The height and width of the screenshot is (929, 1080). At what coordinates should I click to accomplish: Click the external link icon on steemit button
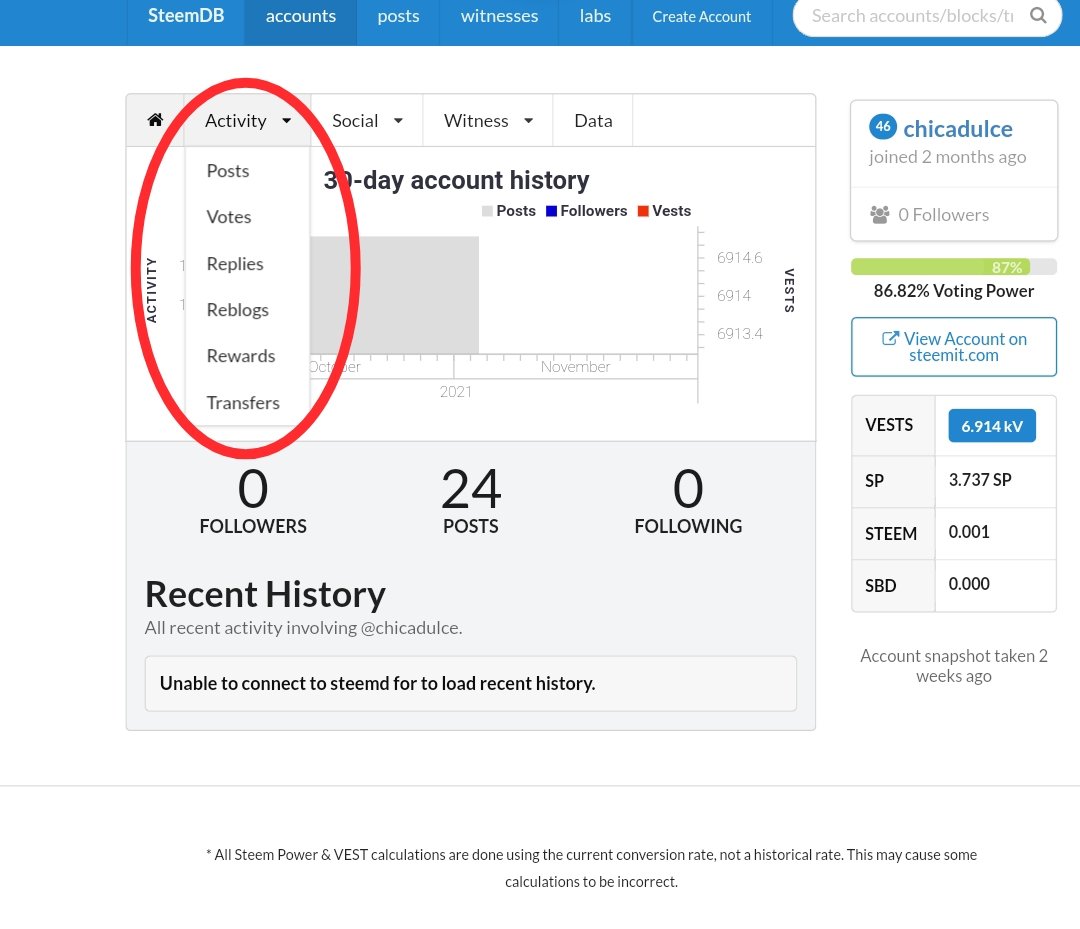point(890,338)
